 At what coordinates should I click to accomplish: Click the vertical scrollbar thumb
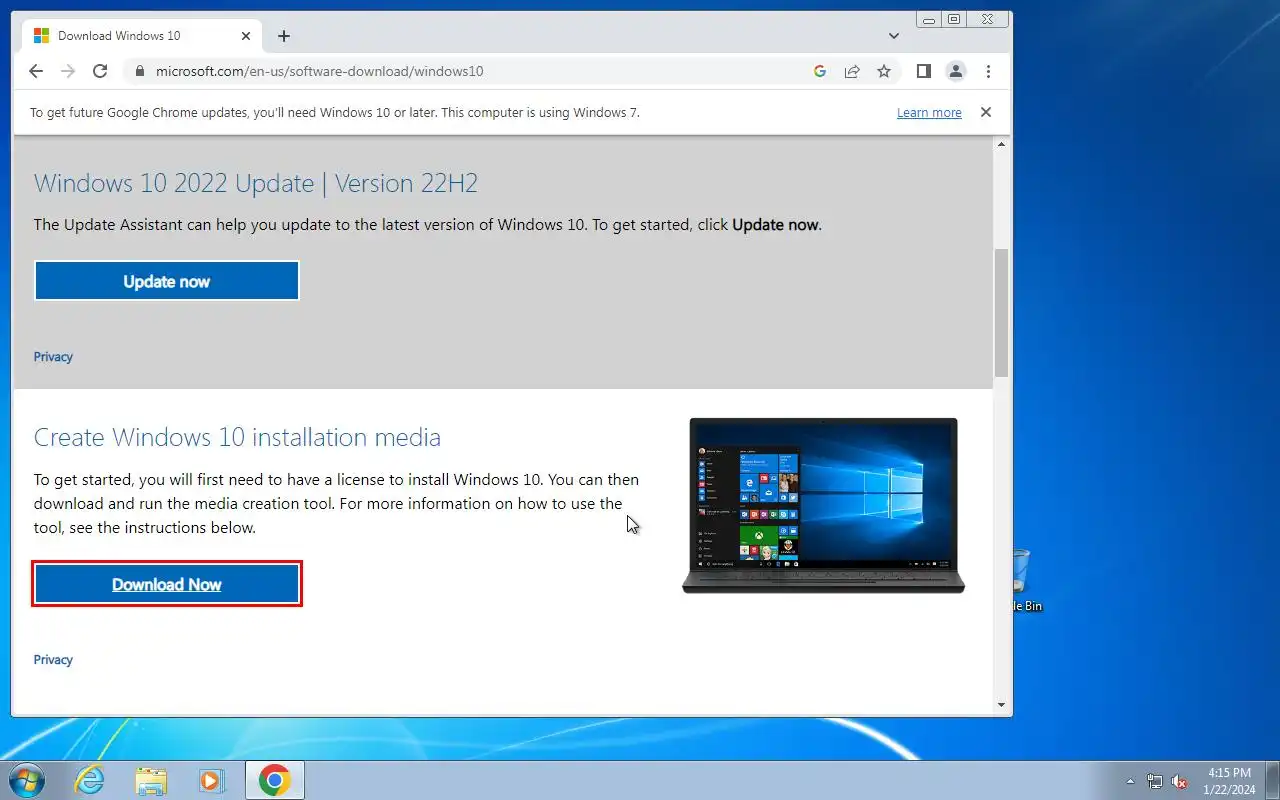pos(1002,313)
